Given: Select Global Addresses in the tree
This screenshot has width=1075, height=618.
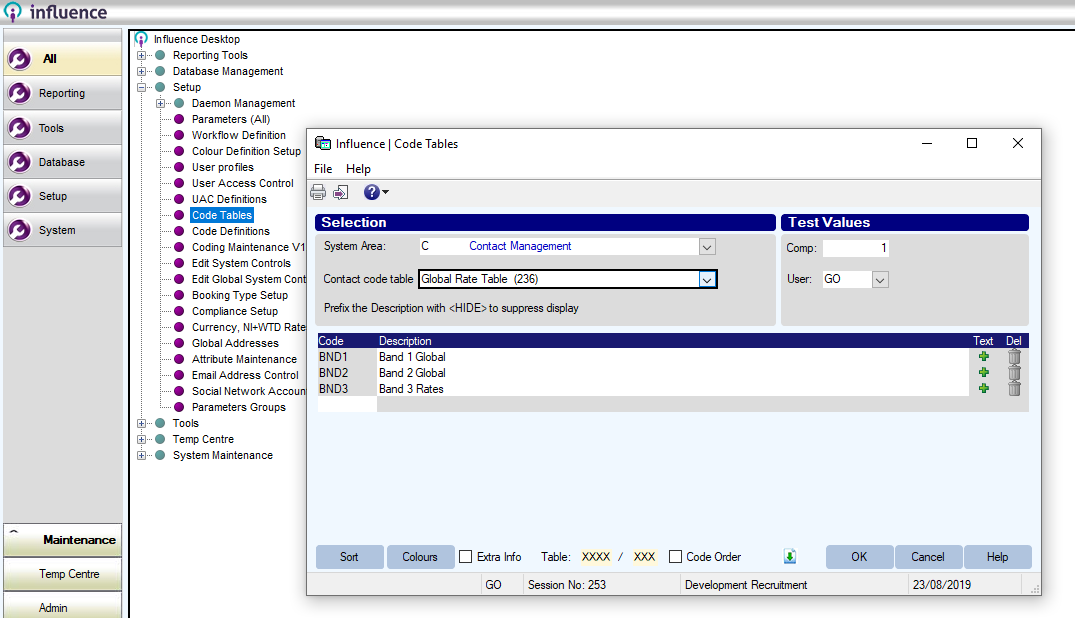Looking at the screenshot, I should tap(235, 343).
